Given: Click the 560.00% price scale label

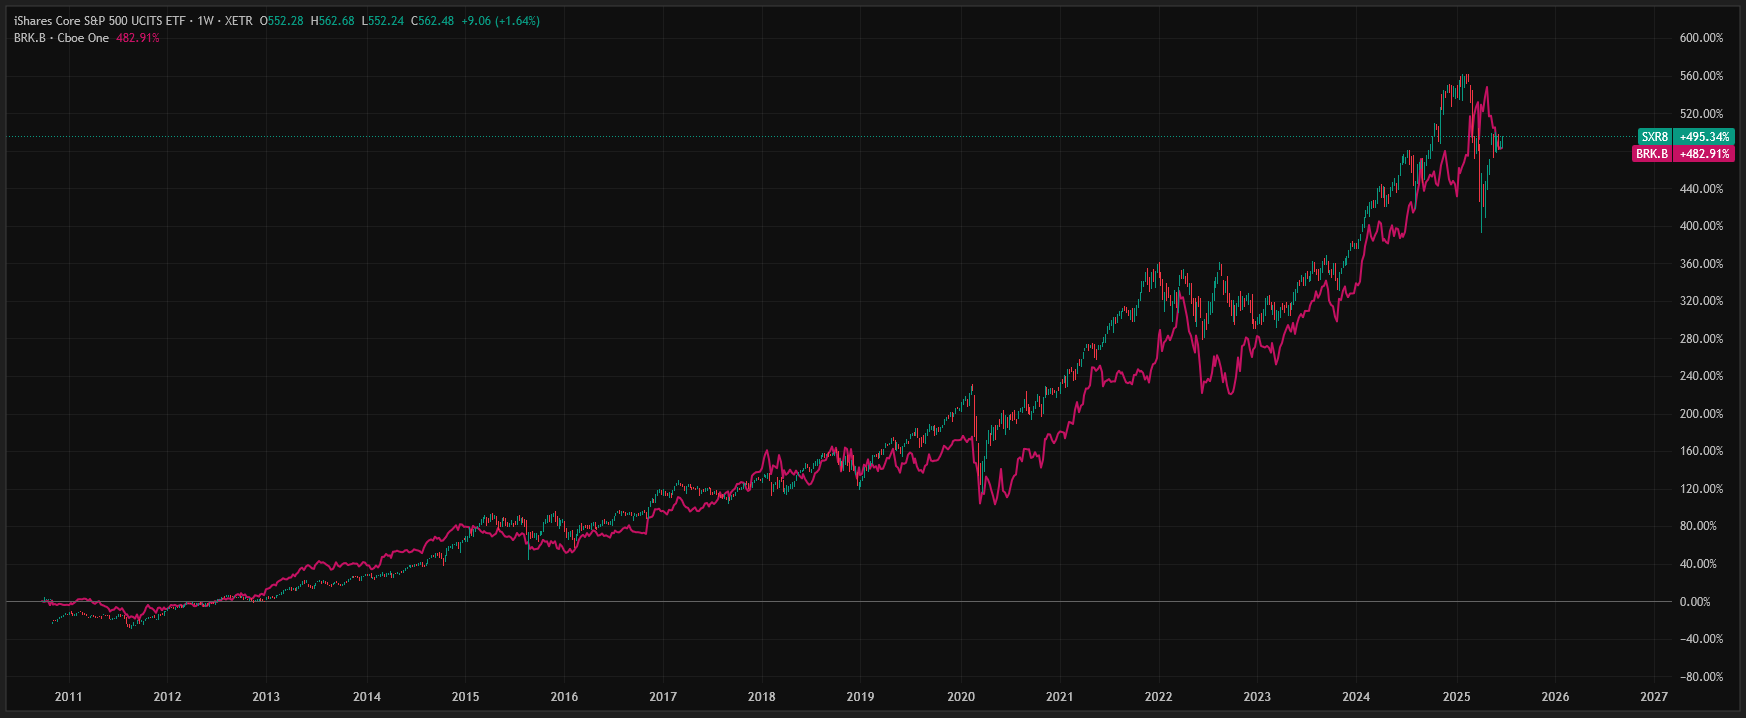Looking at the screenshot, I should (1701, 76).
